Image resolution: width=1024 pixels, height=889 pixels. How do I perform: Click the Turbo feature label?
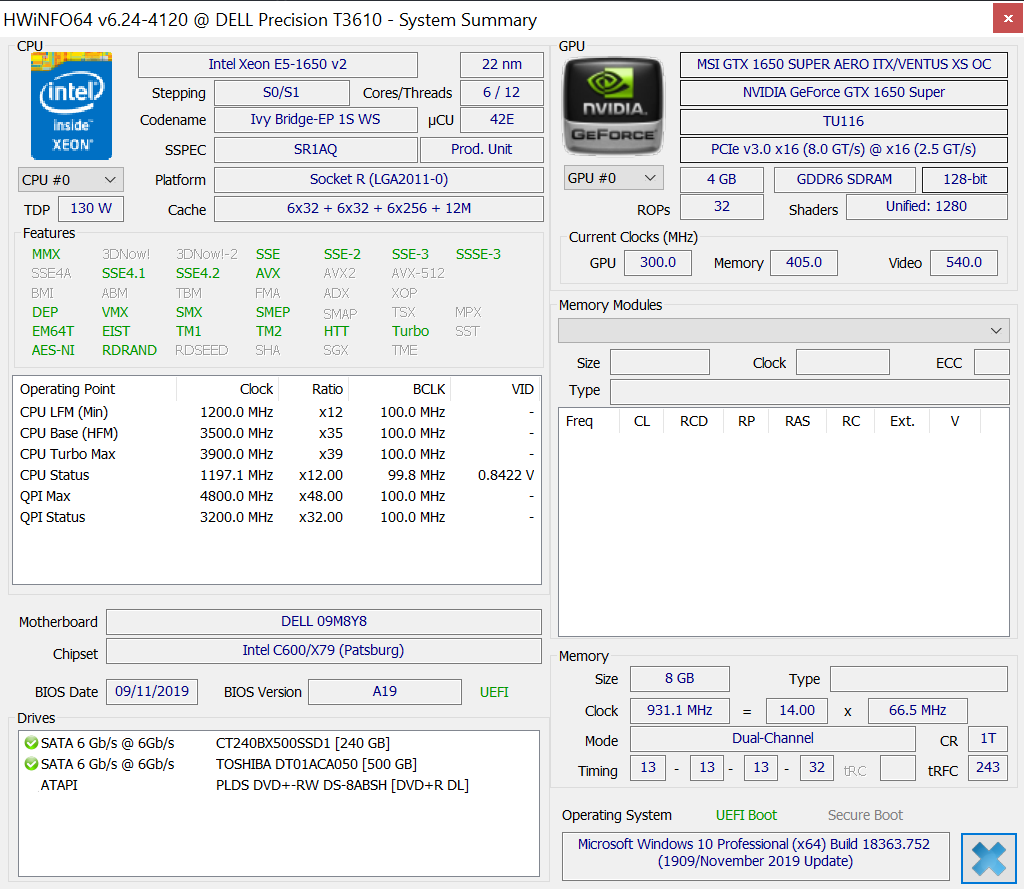click(x=410, y=331)
